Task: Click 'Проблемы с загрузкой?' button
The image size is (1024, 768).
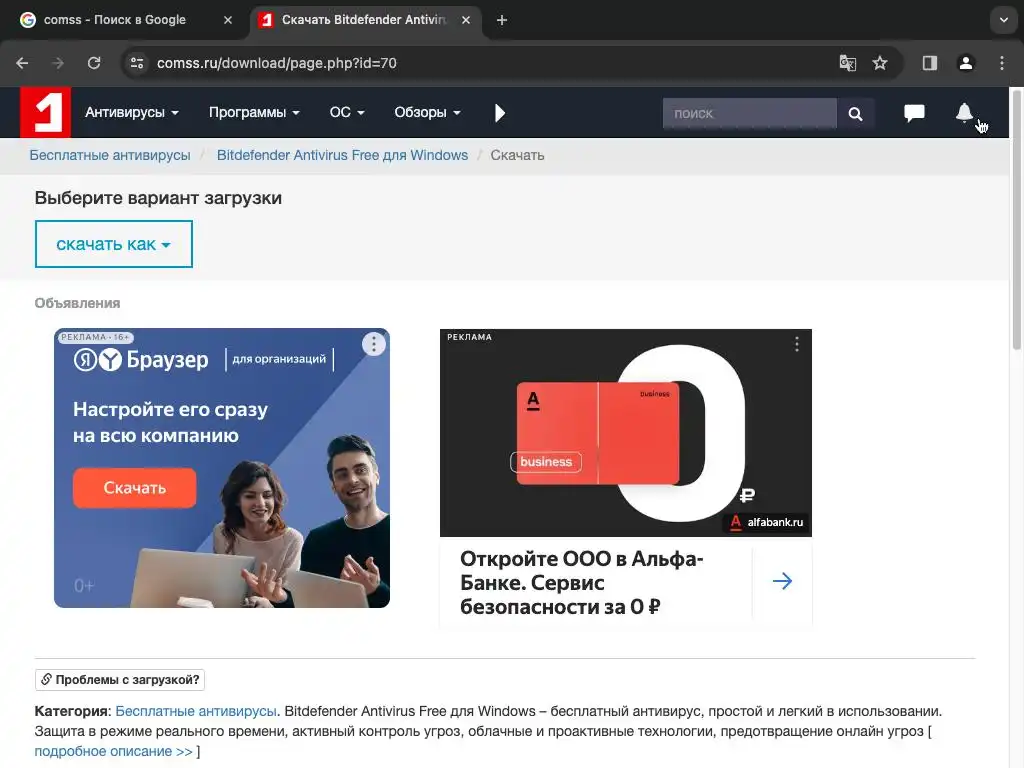Action: [x=120, y=680]
